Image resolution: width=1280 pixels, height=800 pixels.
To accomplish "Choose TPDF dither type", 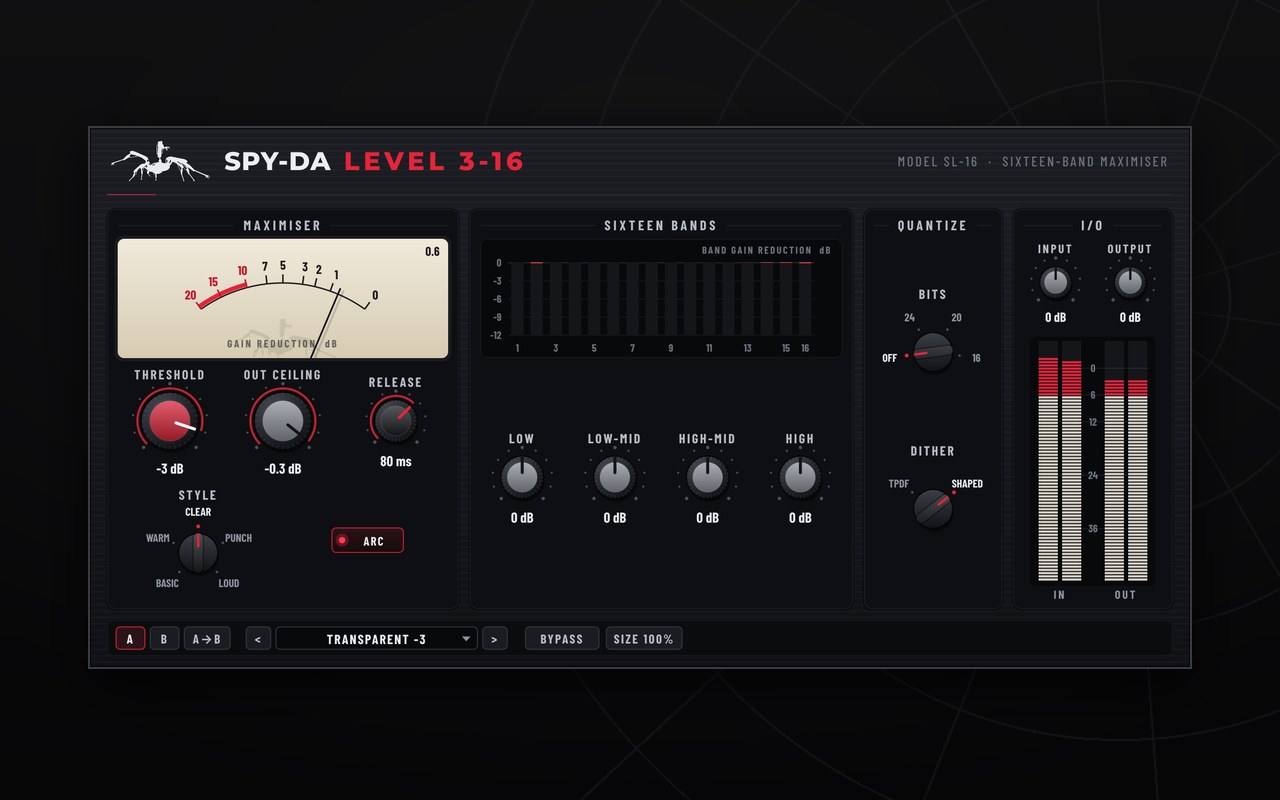I will tap(899, 484).
